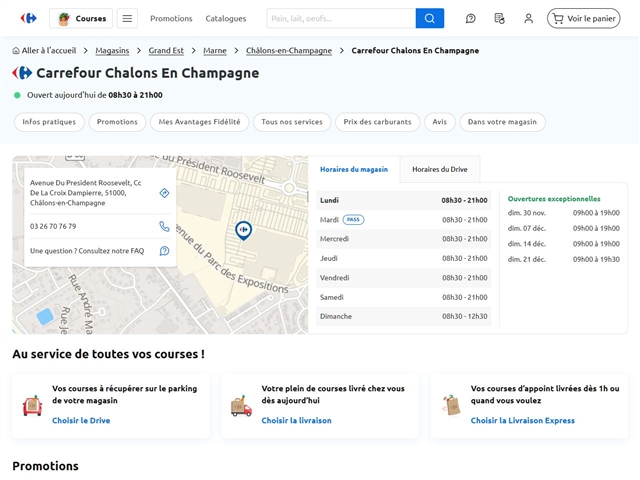Click the home icon in breadcrumb
640x480 pixels.
tap(16, 51)
